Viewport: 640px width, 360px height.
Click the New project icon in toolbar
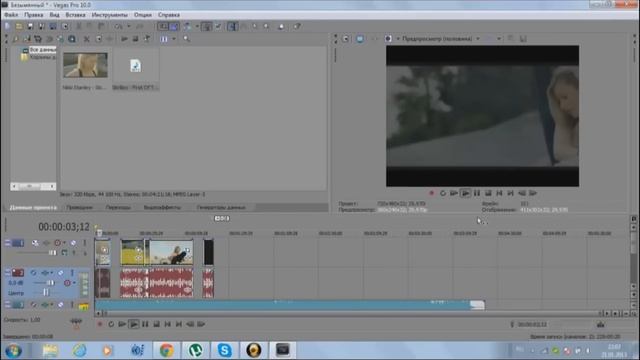(7, 26)
